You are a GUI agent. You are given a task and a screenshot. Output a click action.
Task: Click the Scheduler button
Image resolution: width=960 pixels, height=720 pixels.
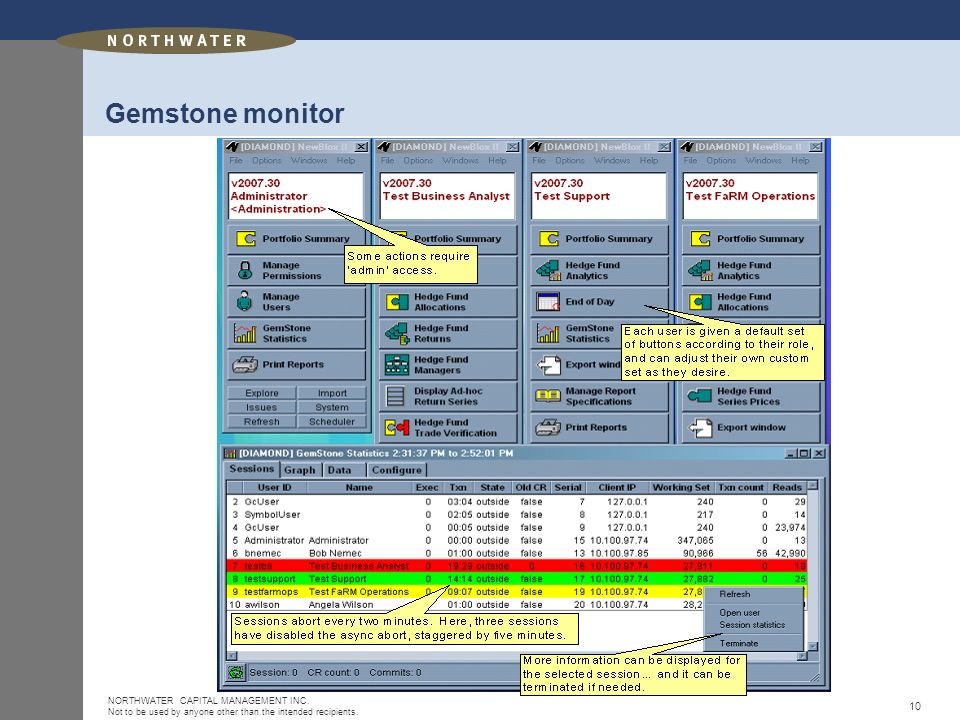point(332,422)
